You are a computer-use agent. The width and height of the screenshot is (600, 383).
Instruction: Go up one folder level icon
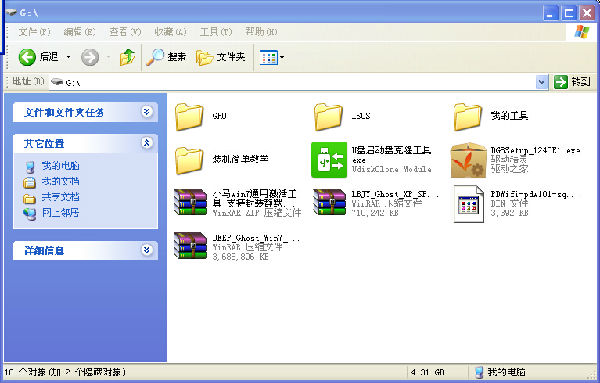point(127,57)
